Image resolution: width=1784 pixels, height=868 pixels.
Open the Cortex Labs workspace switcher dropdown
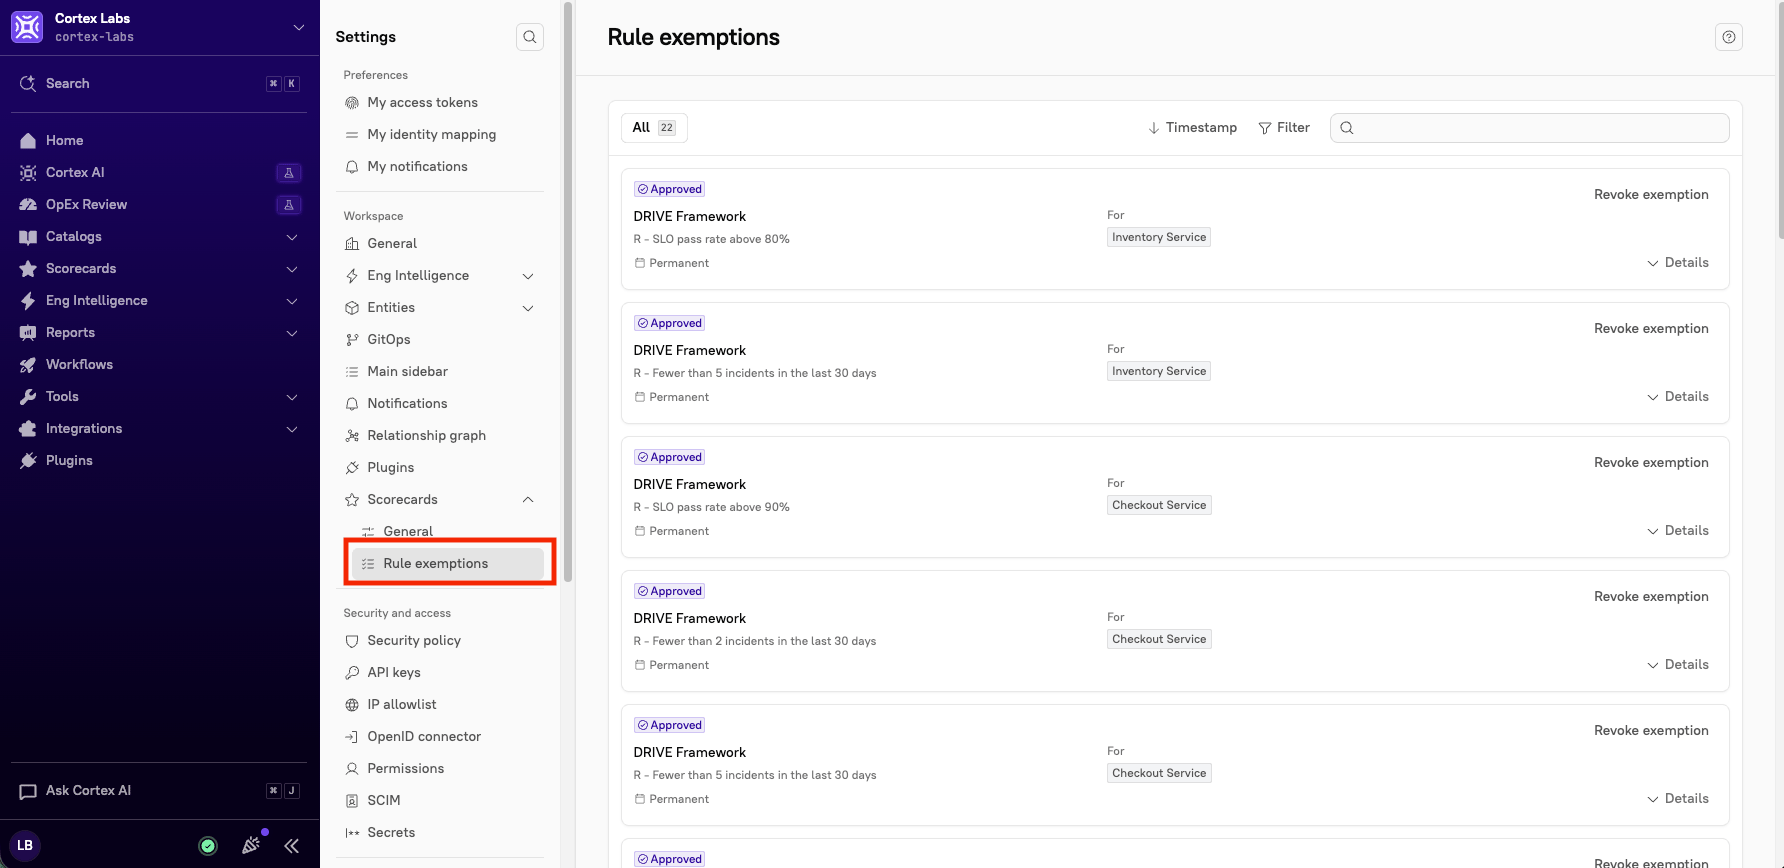[298, 27]
